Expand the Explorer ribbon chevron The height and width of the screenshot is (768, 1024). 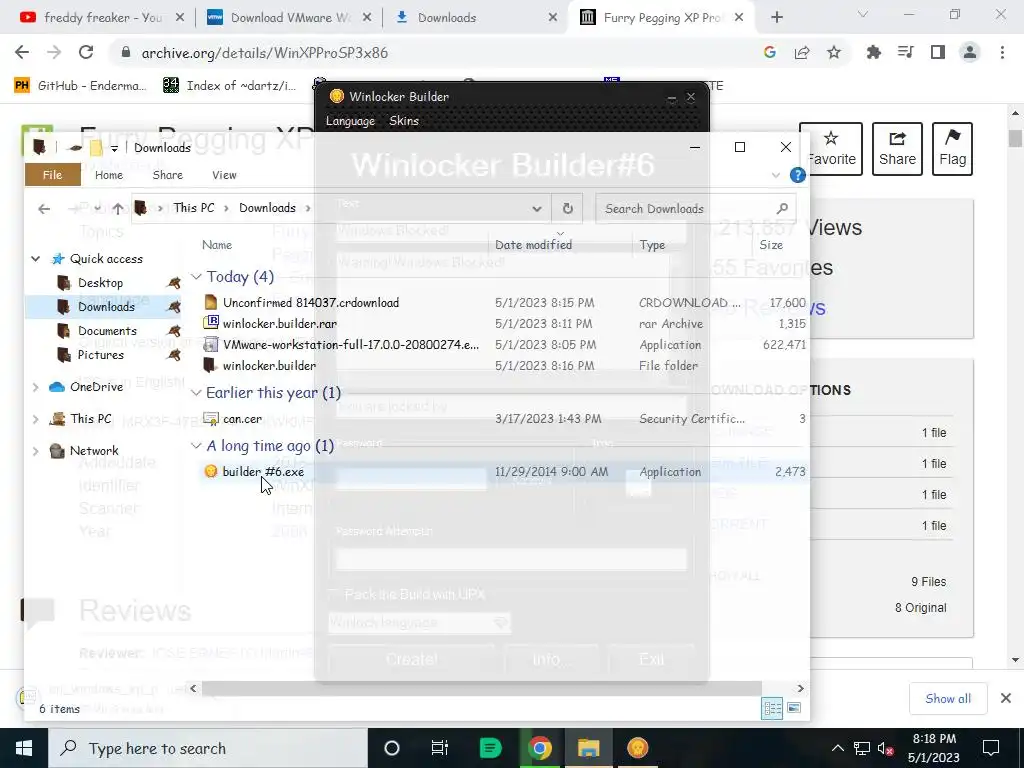(776, 175)
